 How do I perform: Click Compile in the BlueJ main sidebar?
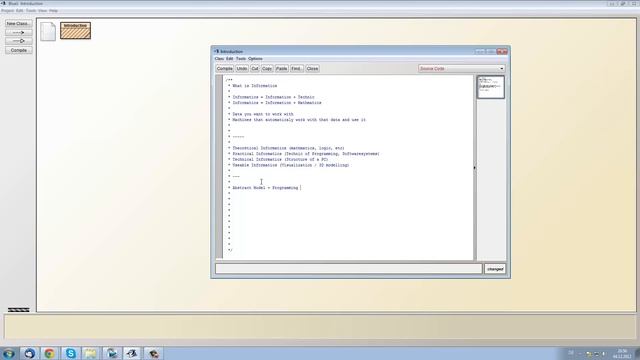click(18, 50)
